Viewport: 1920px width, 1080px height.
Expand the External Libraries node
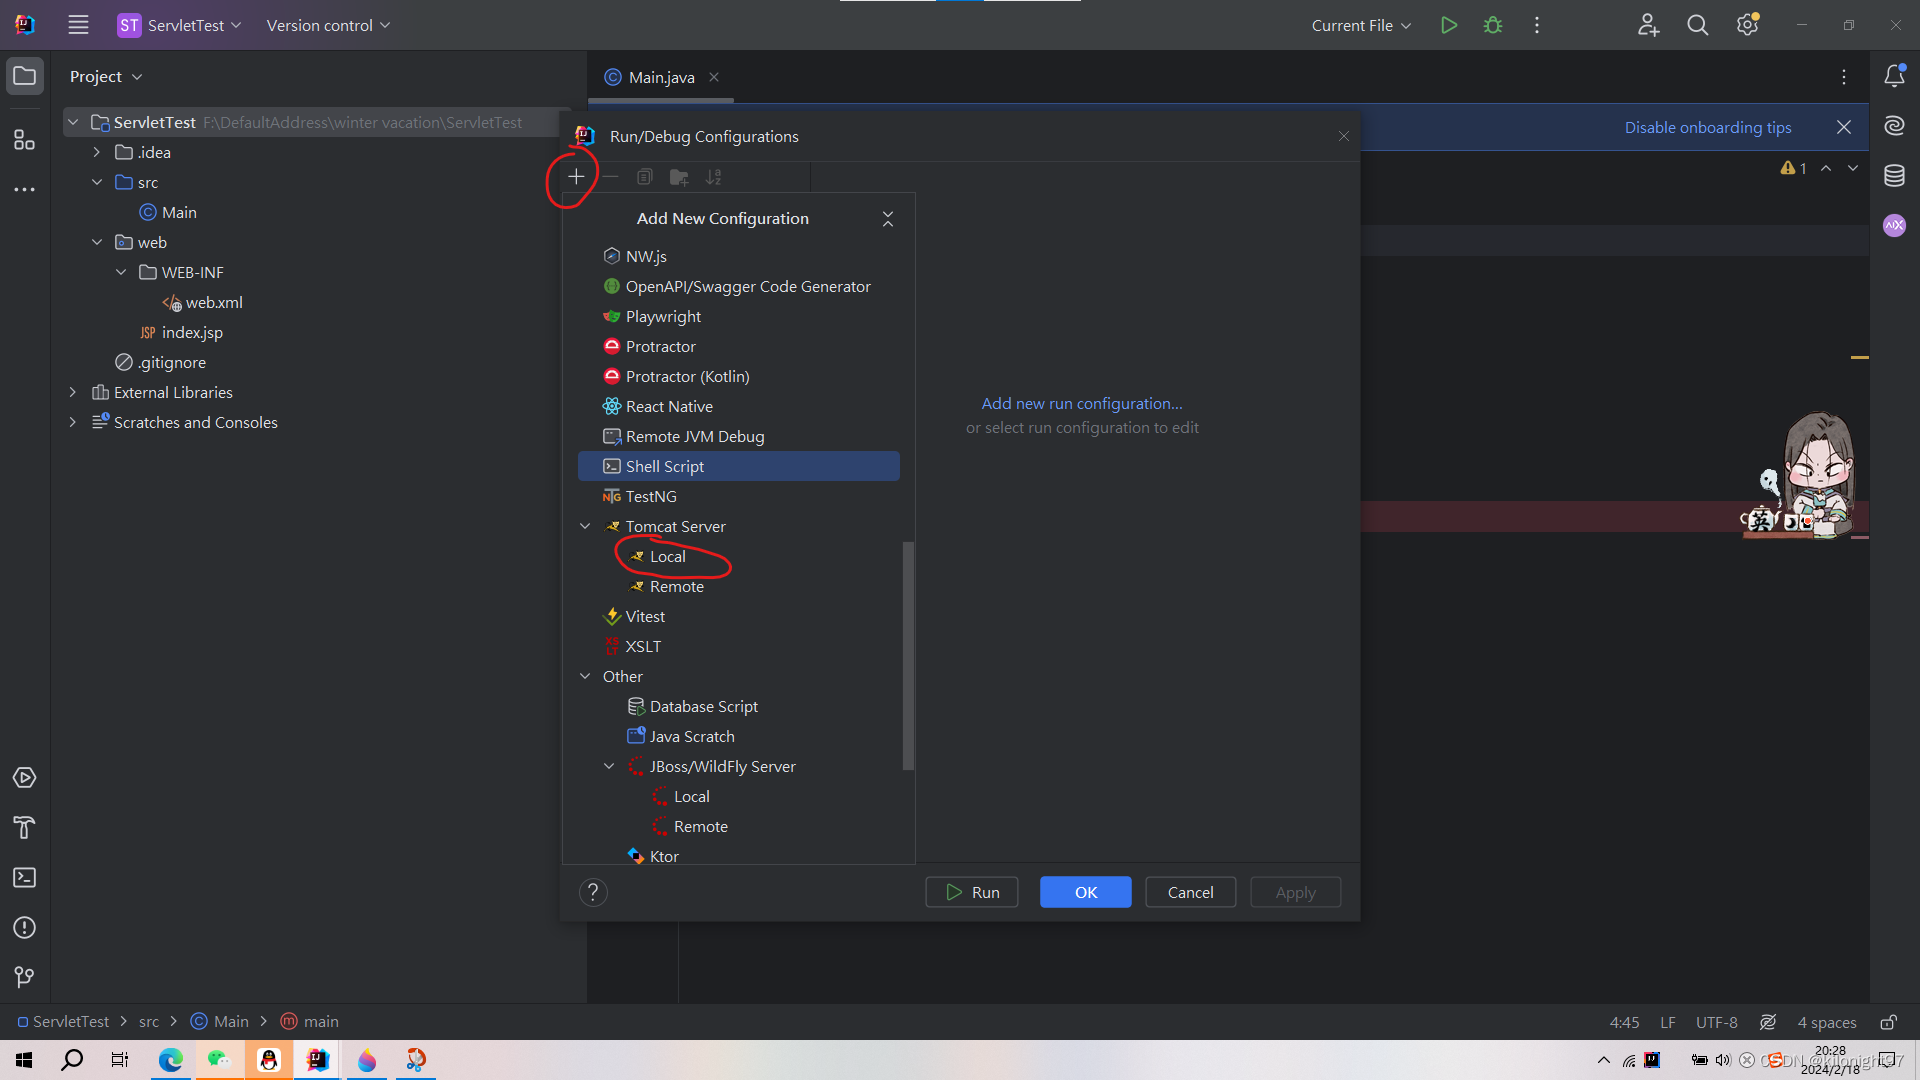pos(72,392)
